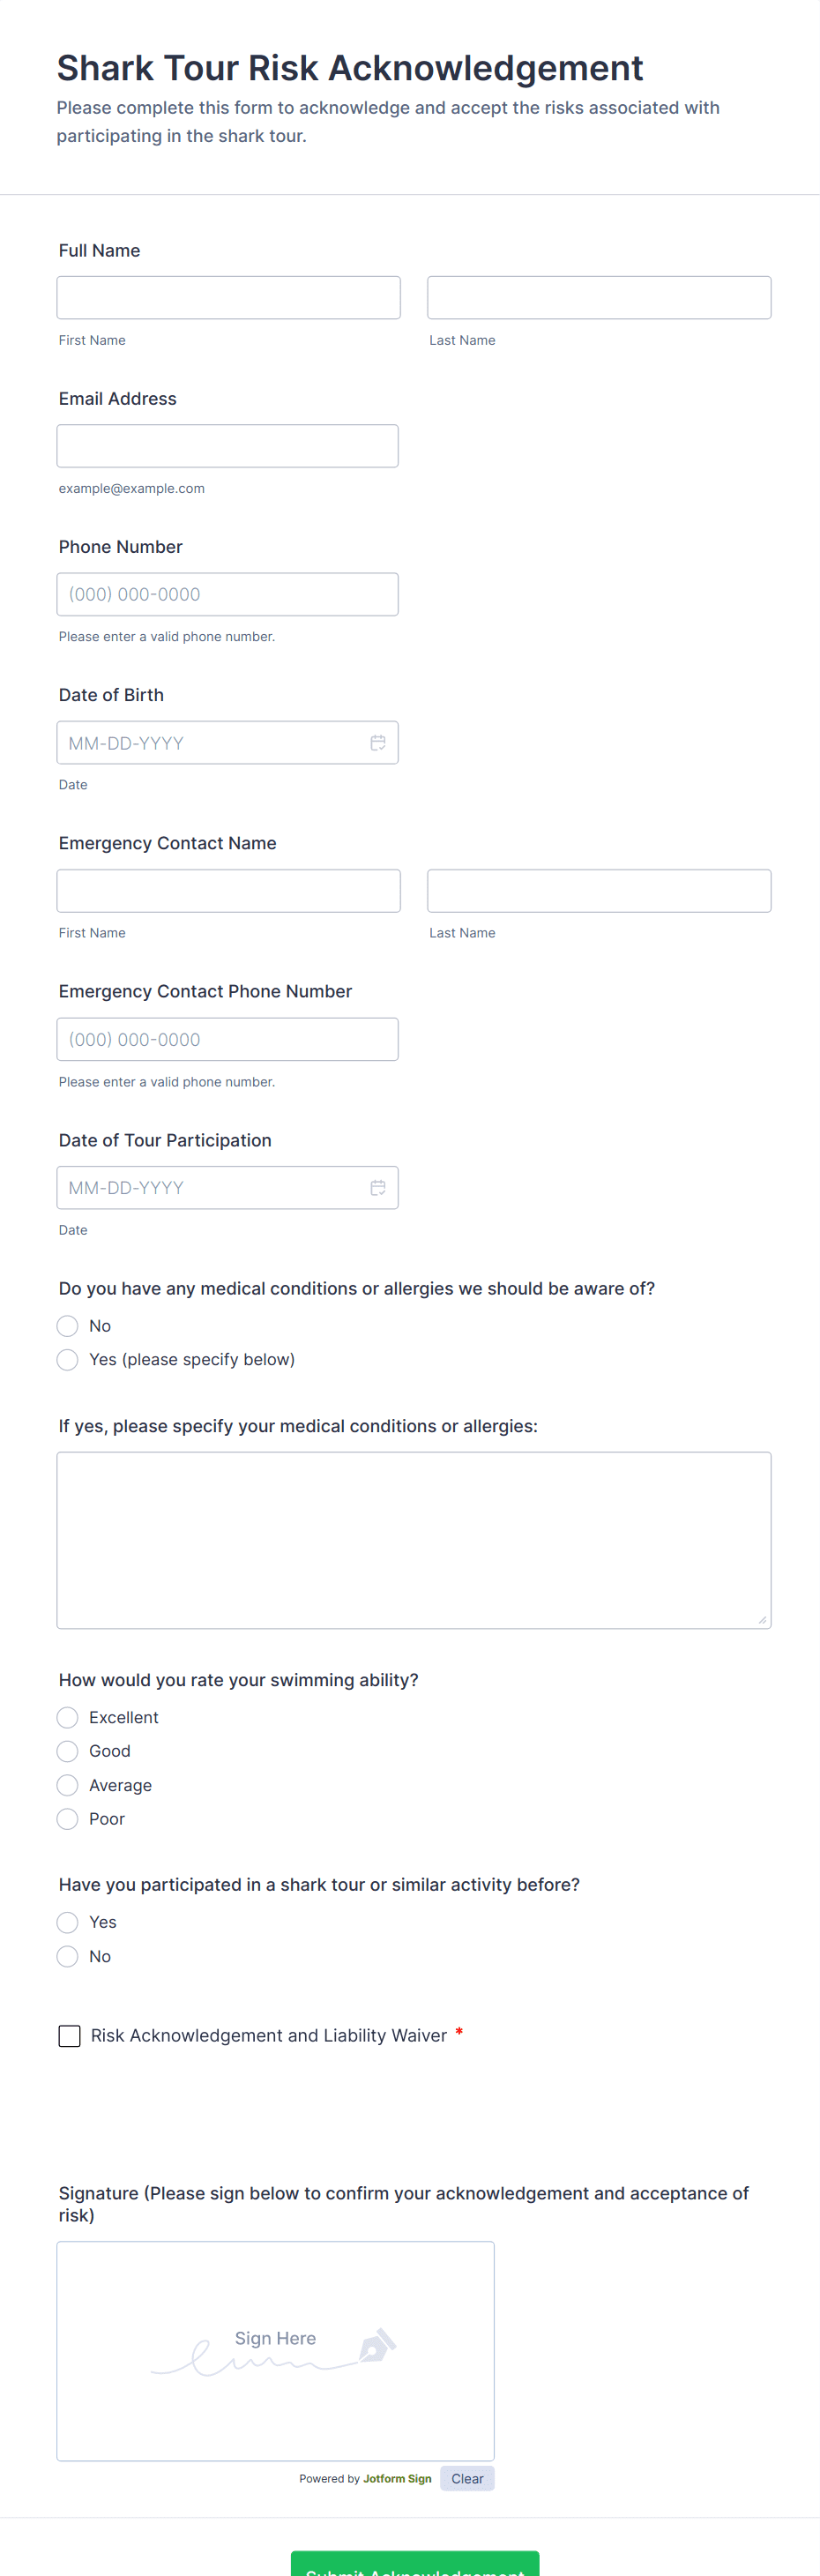Pick Average swimming ability
Viewport: 820px width, 2576px height.
[68, 1785]
